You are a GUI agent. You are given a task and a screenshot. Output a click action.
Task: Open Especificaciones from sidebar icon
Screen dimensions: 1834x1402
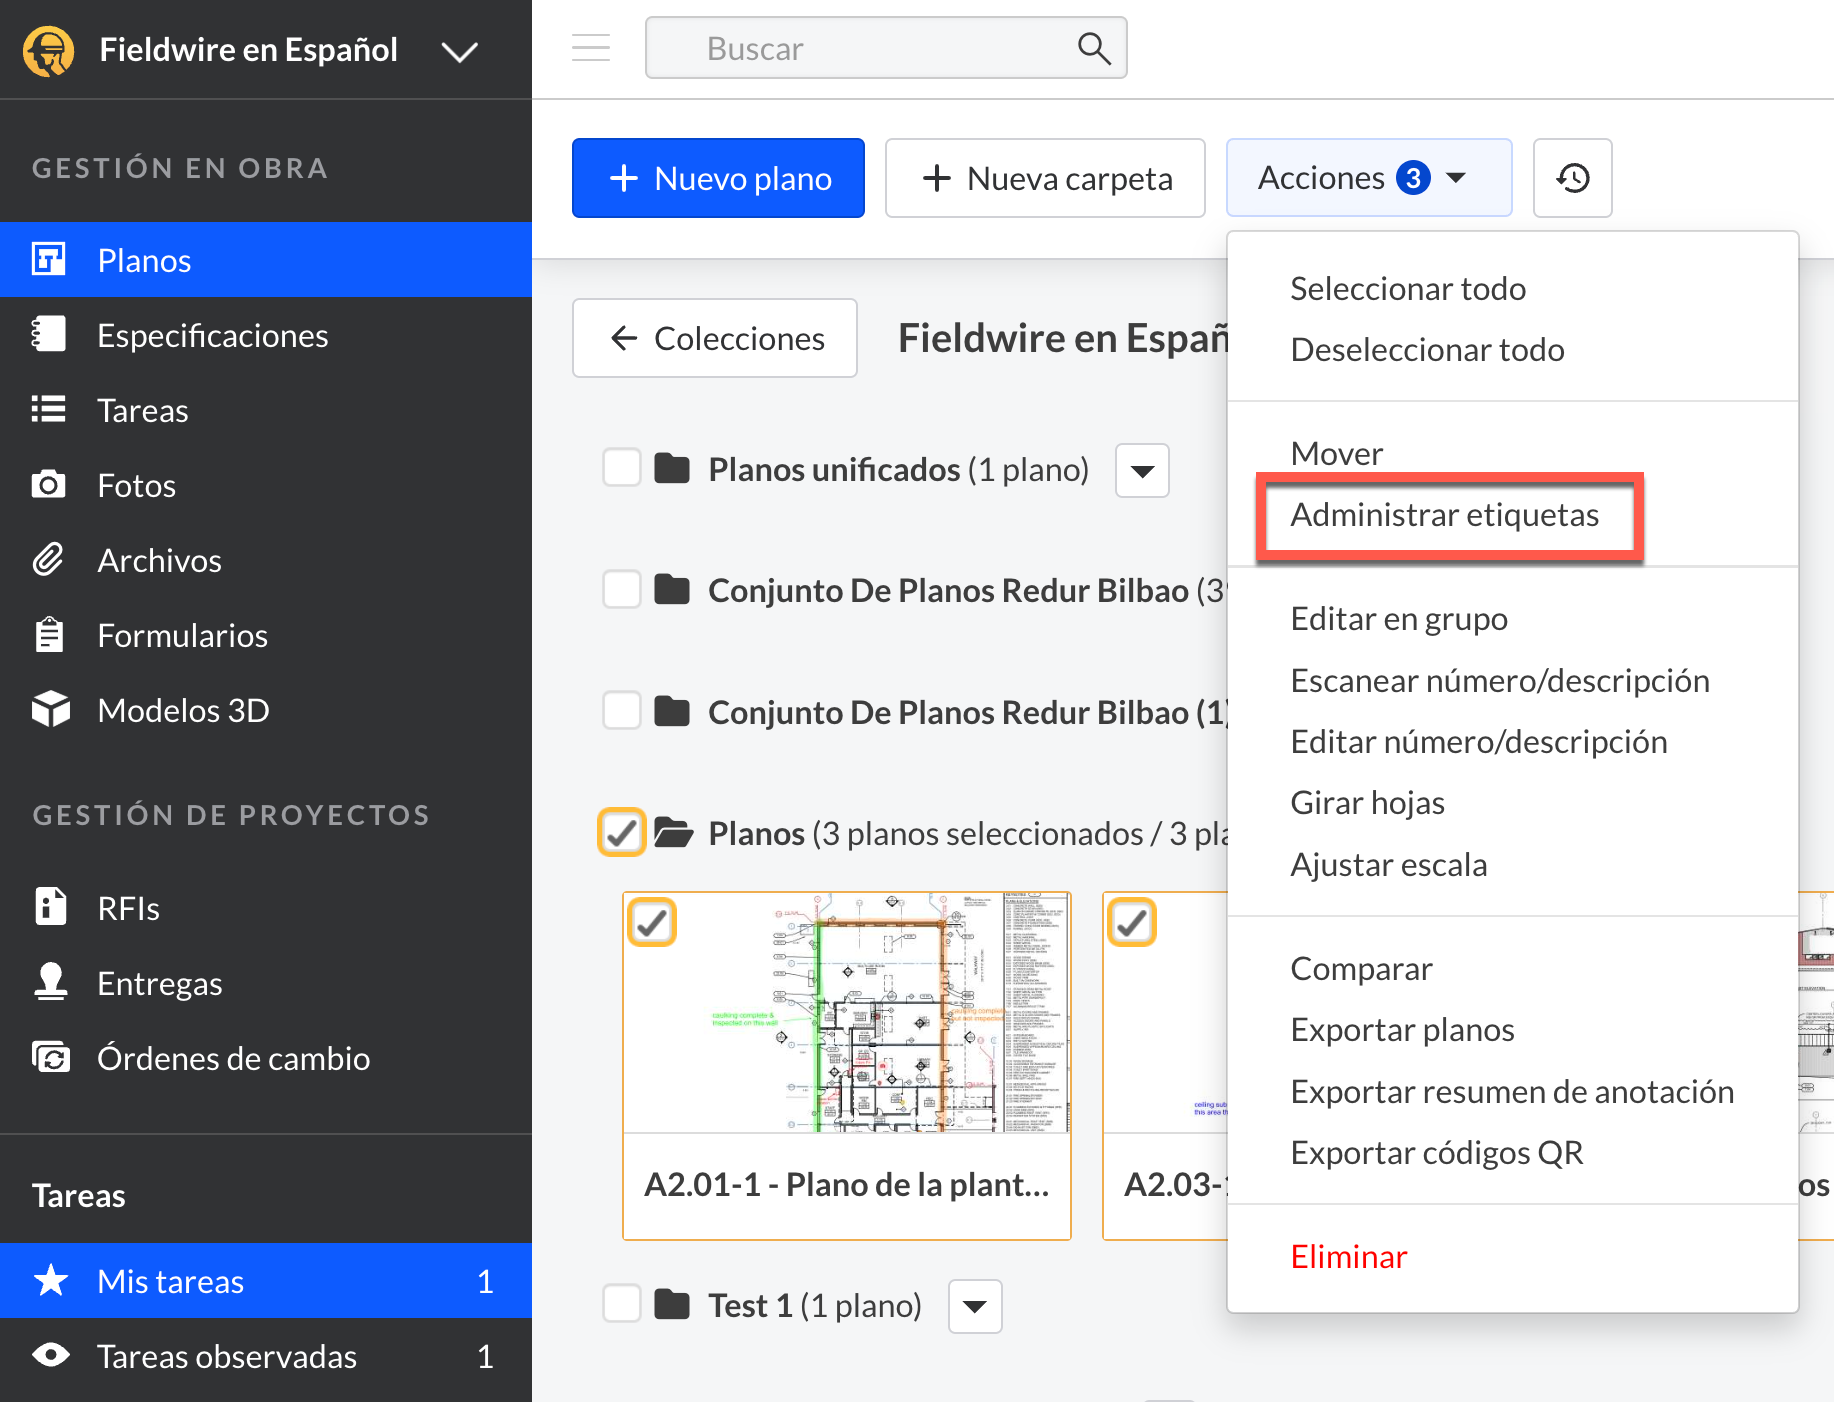point(49,335)
